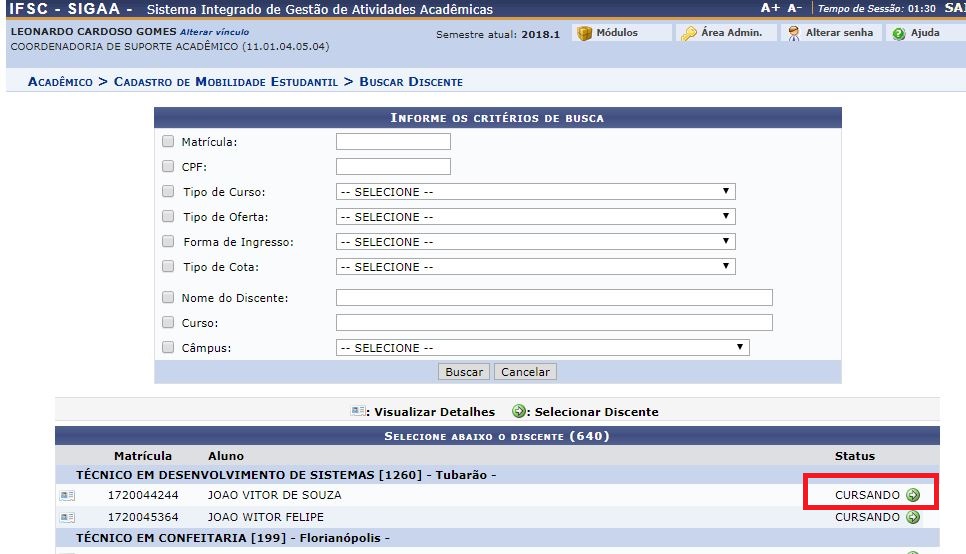
Task: Click the Aluno column header
Action: click(x=226, y=456)
